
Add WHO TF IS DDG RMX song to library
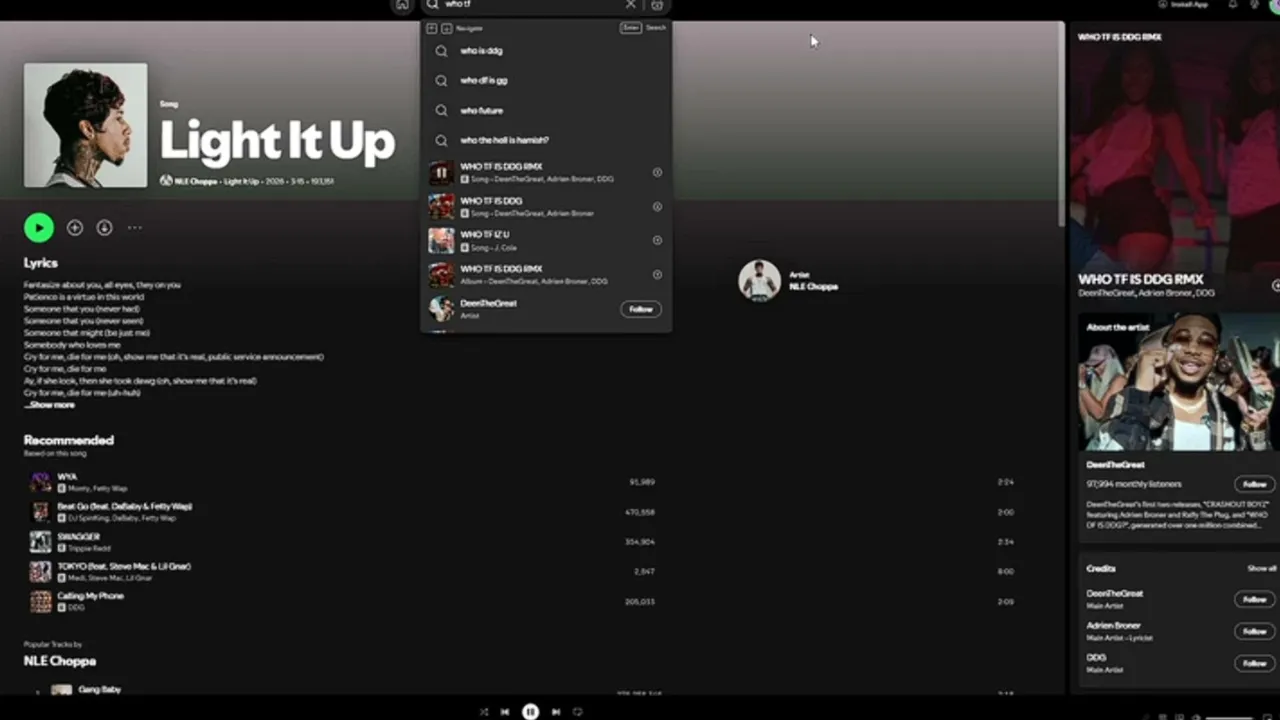coord(657,173)
